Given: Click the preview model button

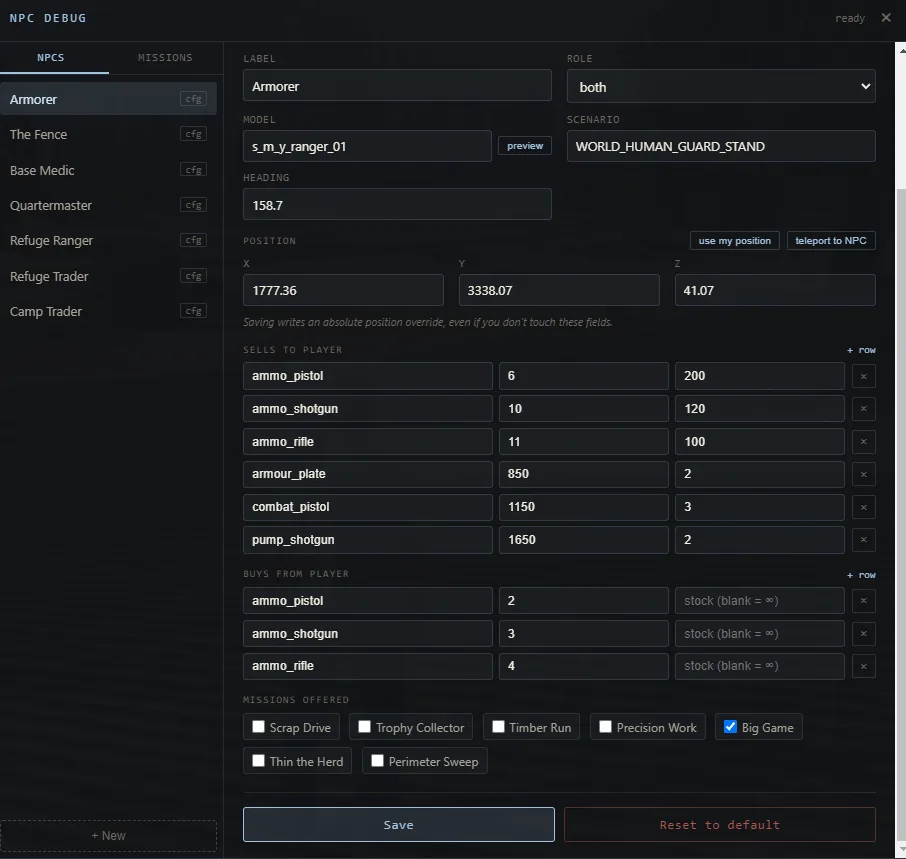Looking at the screenshot, I should (525, 146).
